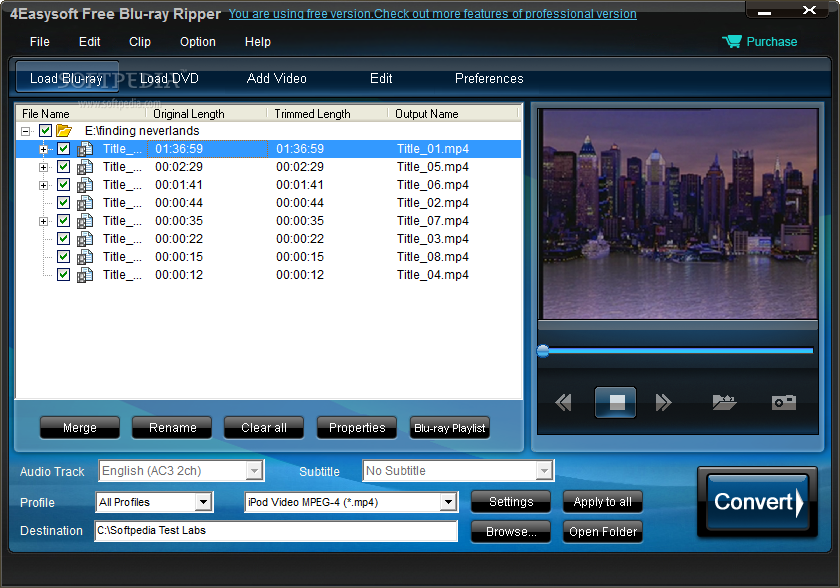Expand the Title_06.mp4 tree node
840x588 pixels.
[x=43, y=185]
